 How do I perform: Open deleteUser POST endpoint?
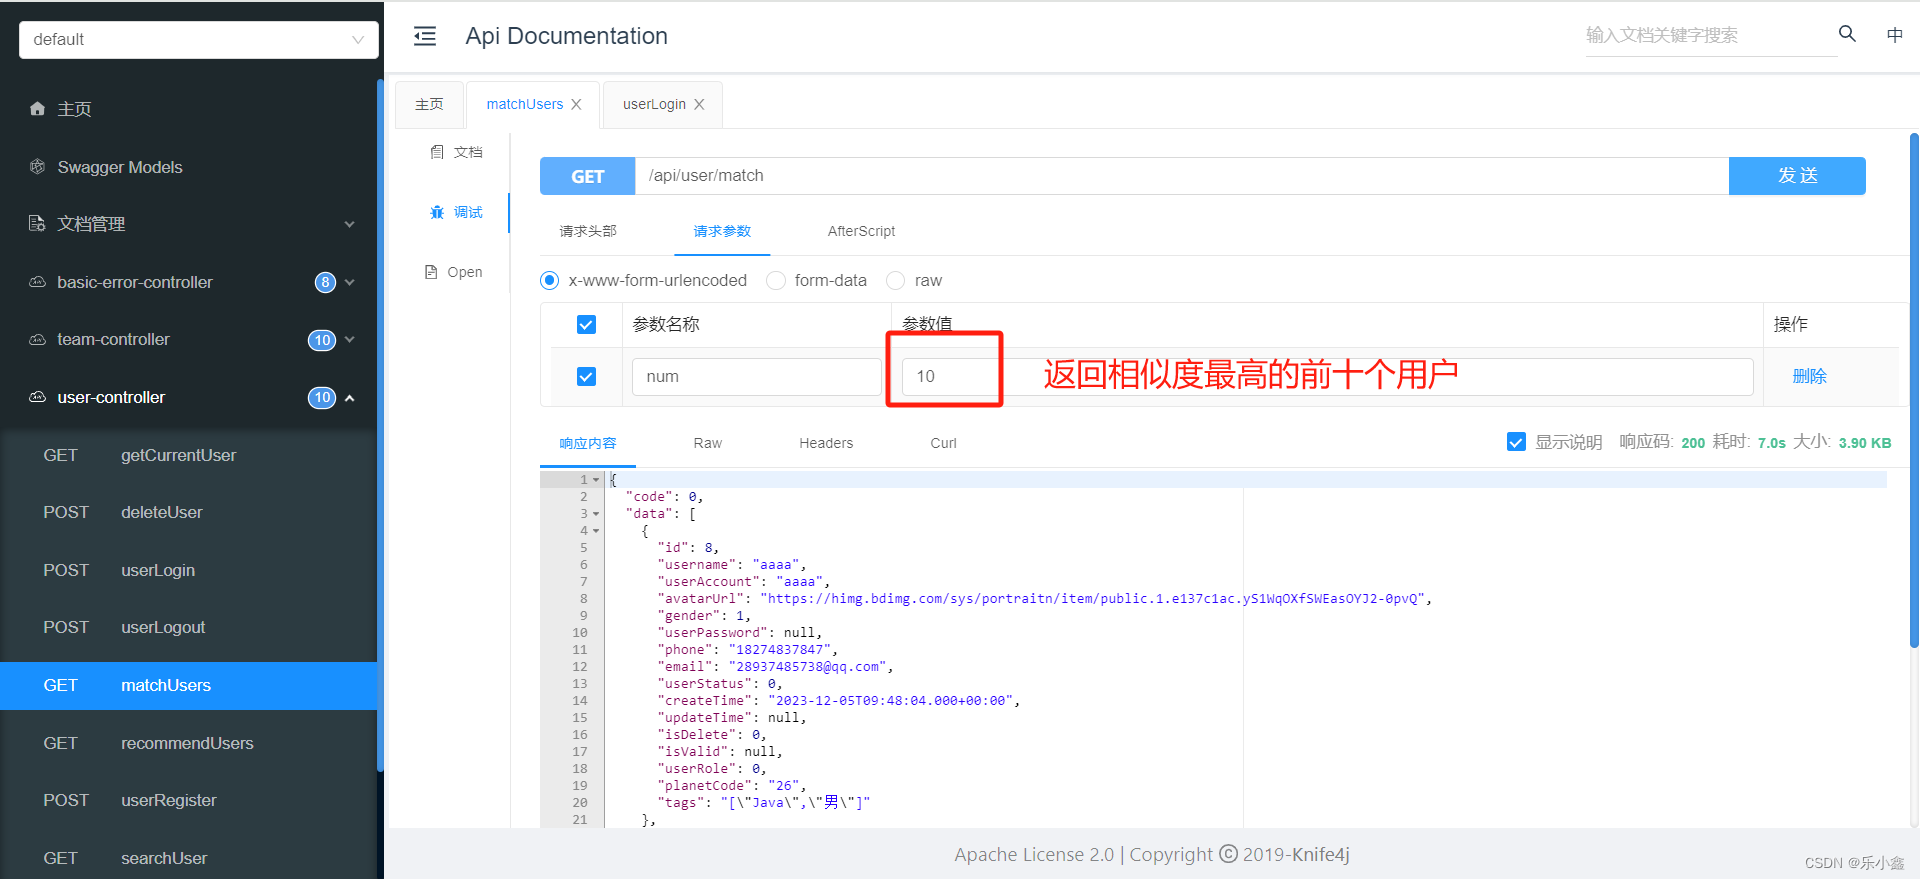pyautogui.click(x=189, y=513)
